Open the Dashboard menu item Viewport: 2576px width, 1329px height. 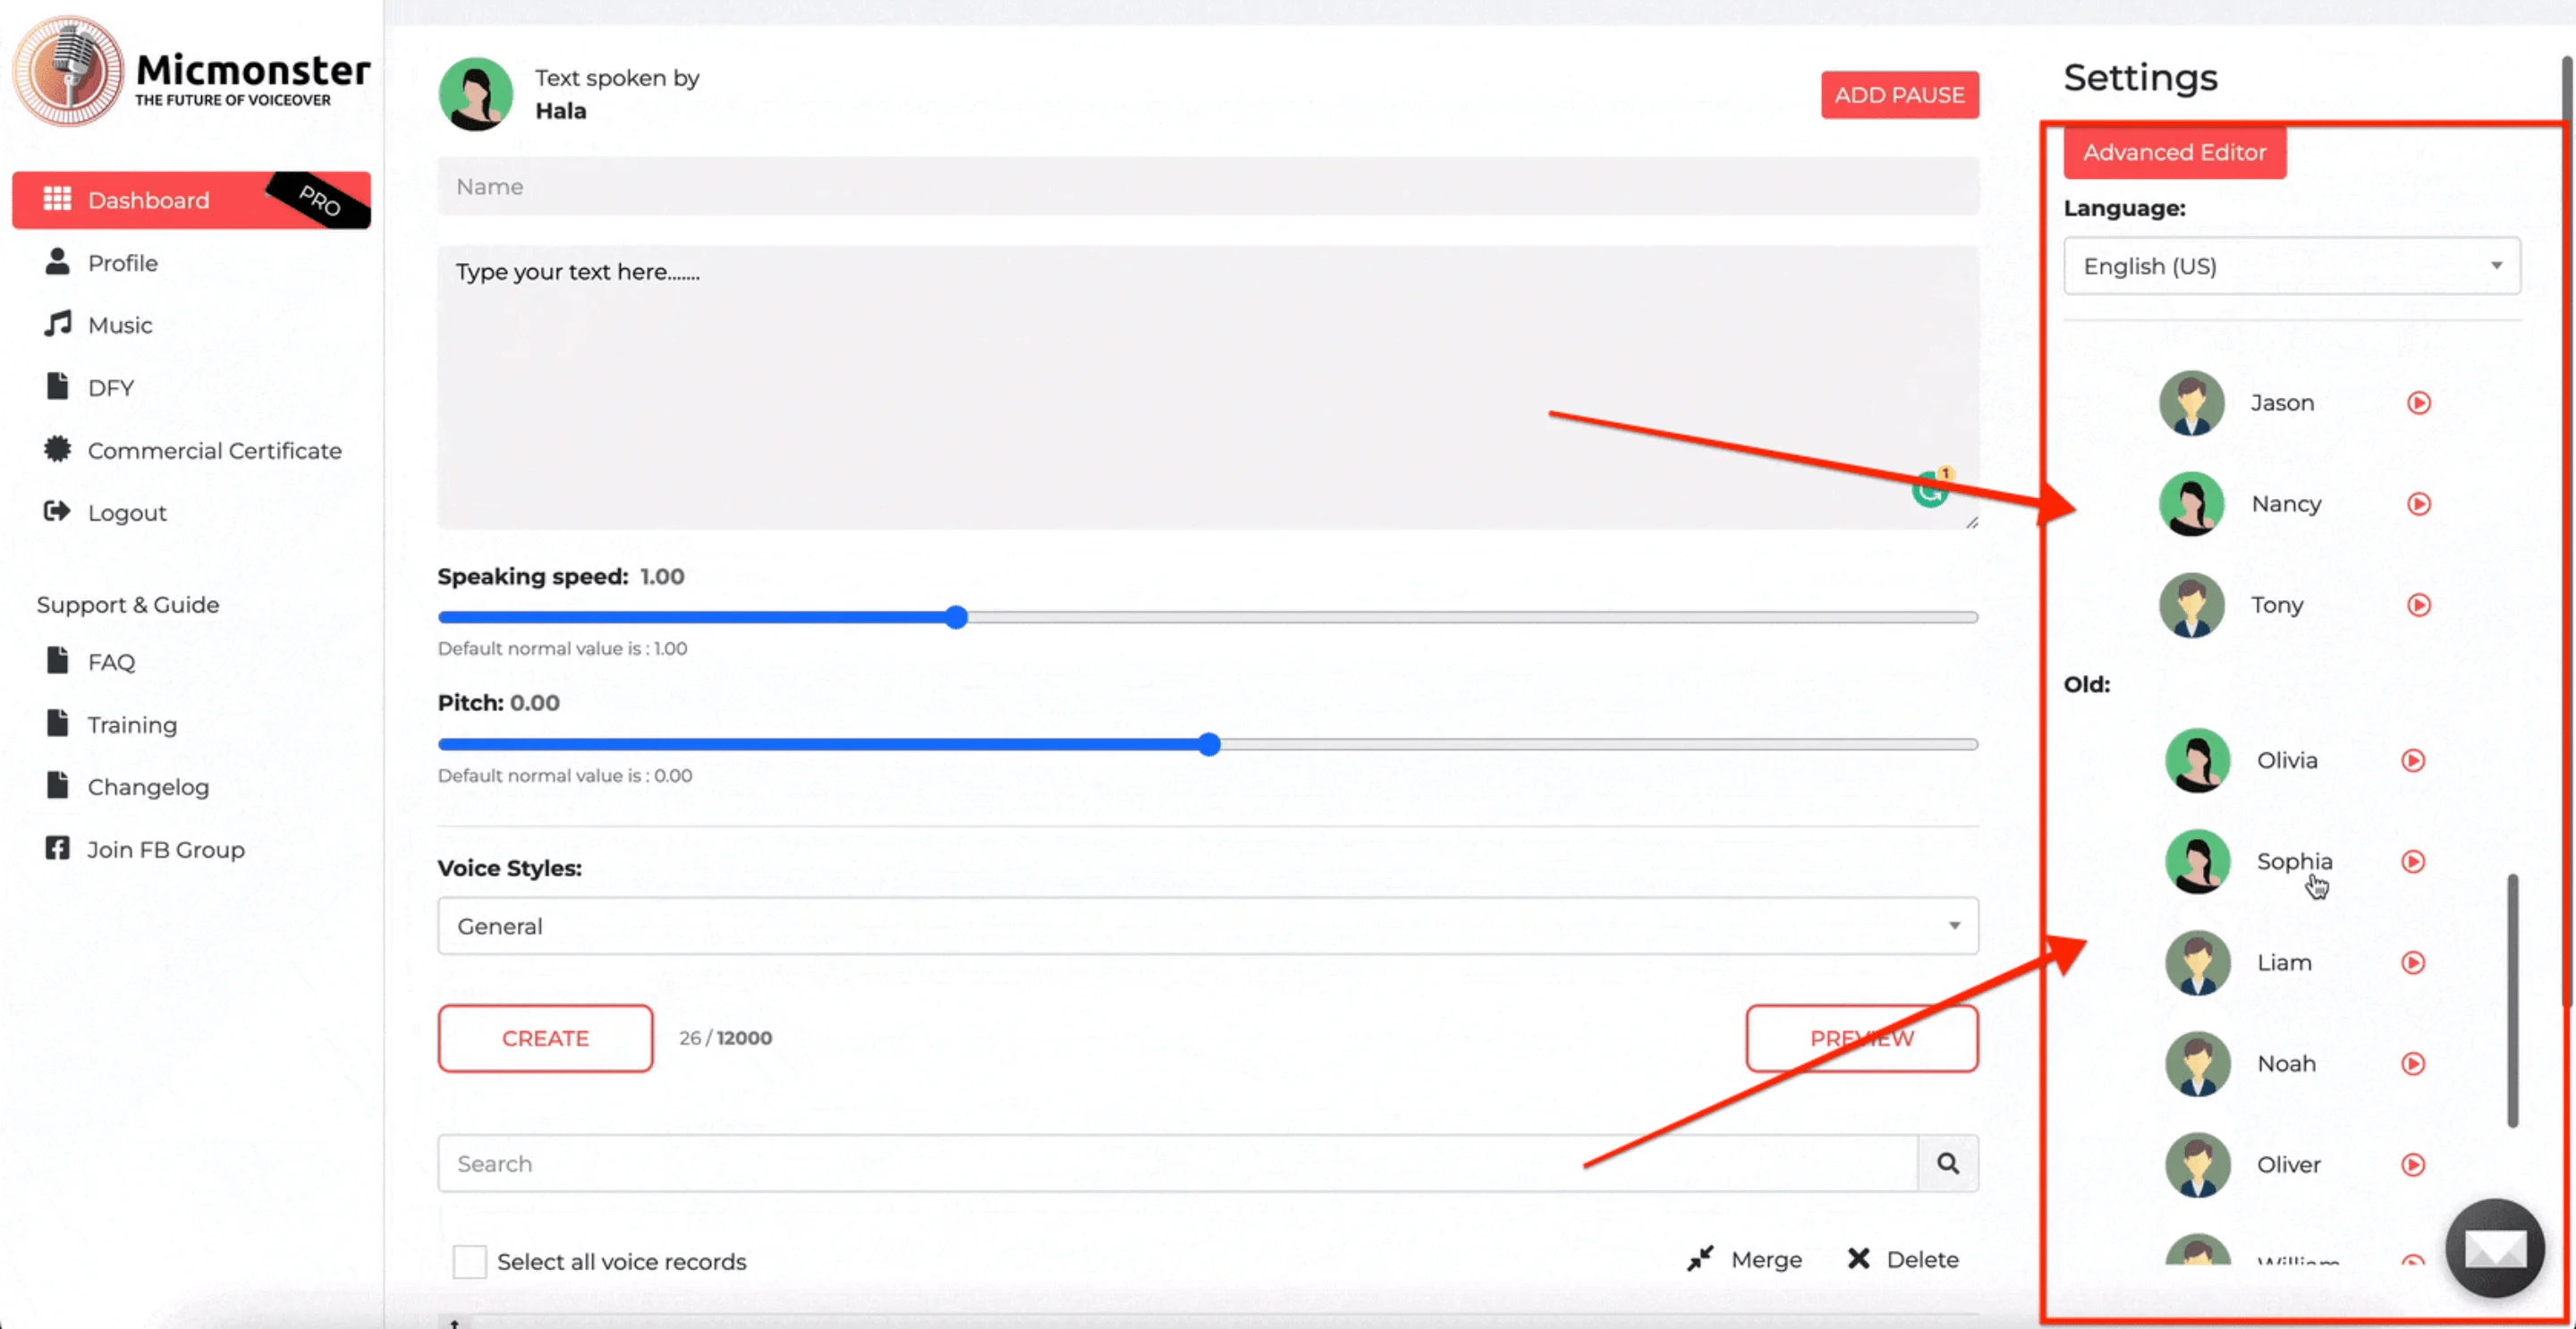(x=191, y=200)
